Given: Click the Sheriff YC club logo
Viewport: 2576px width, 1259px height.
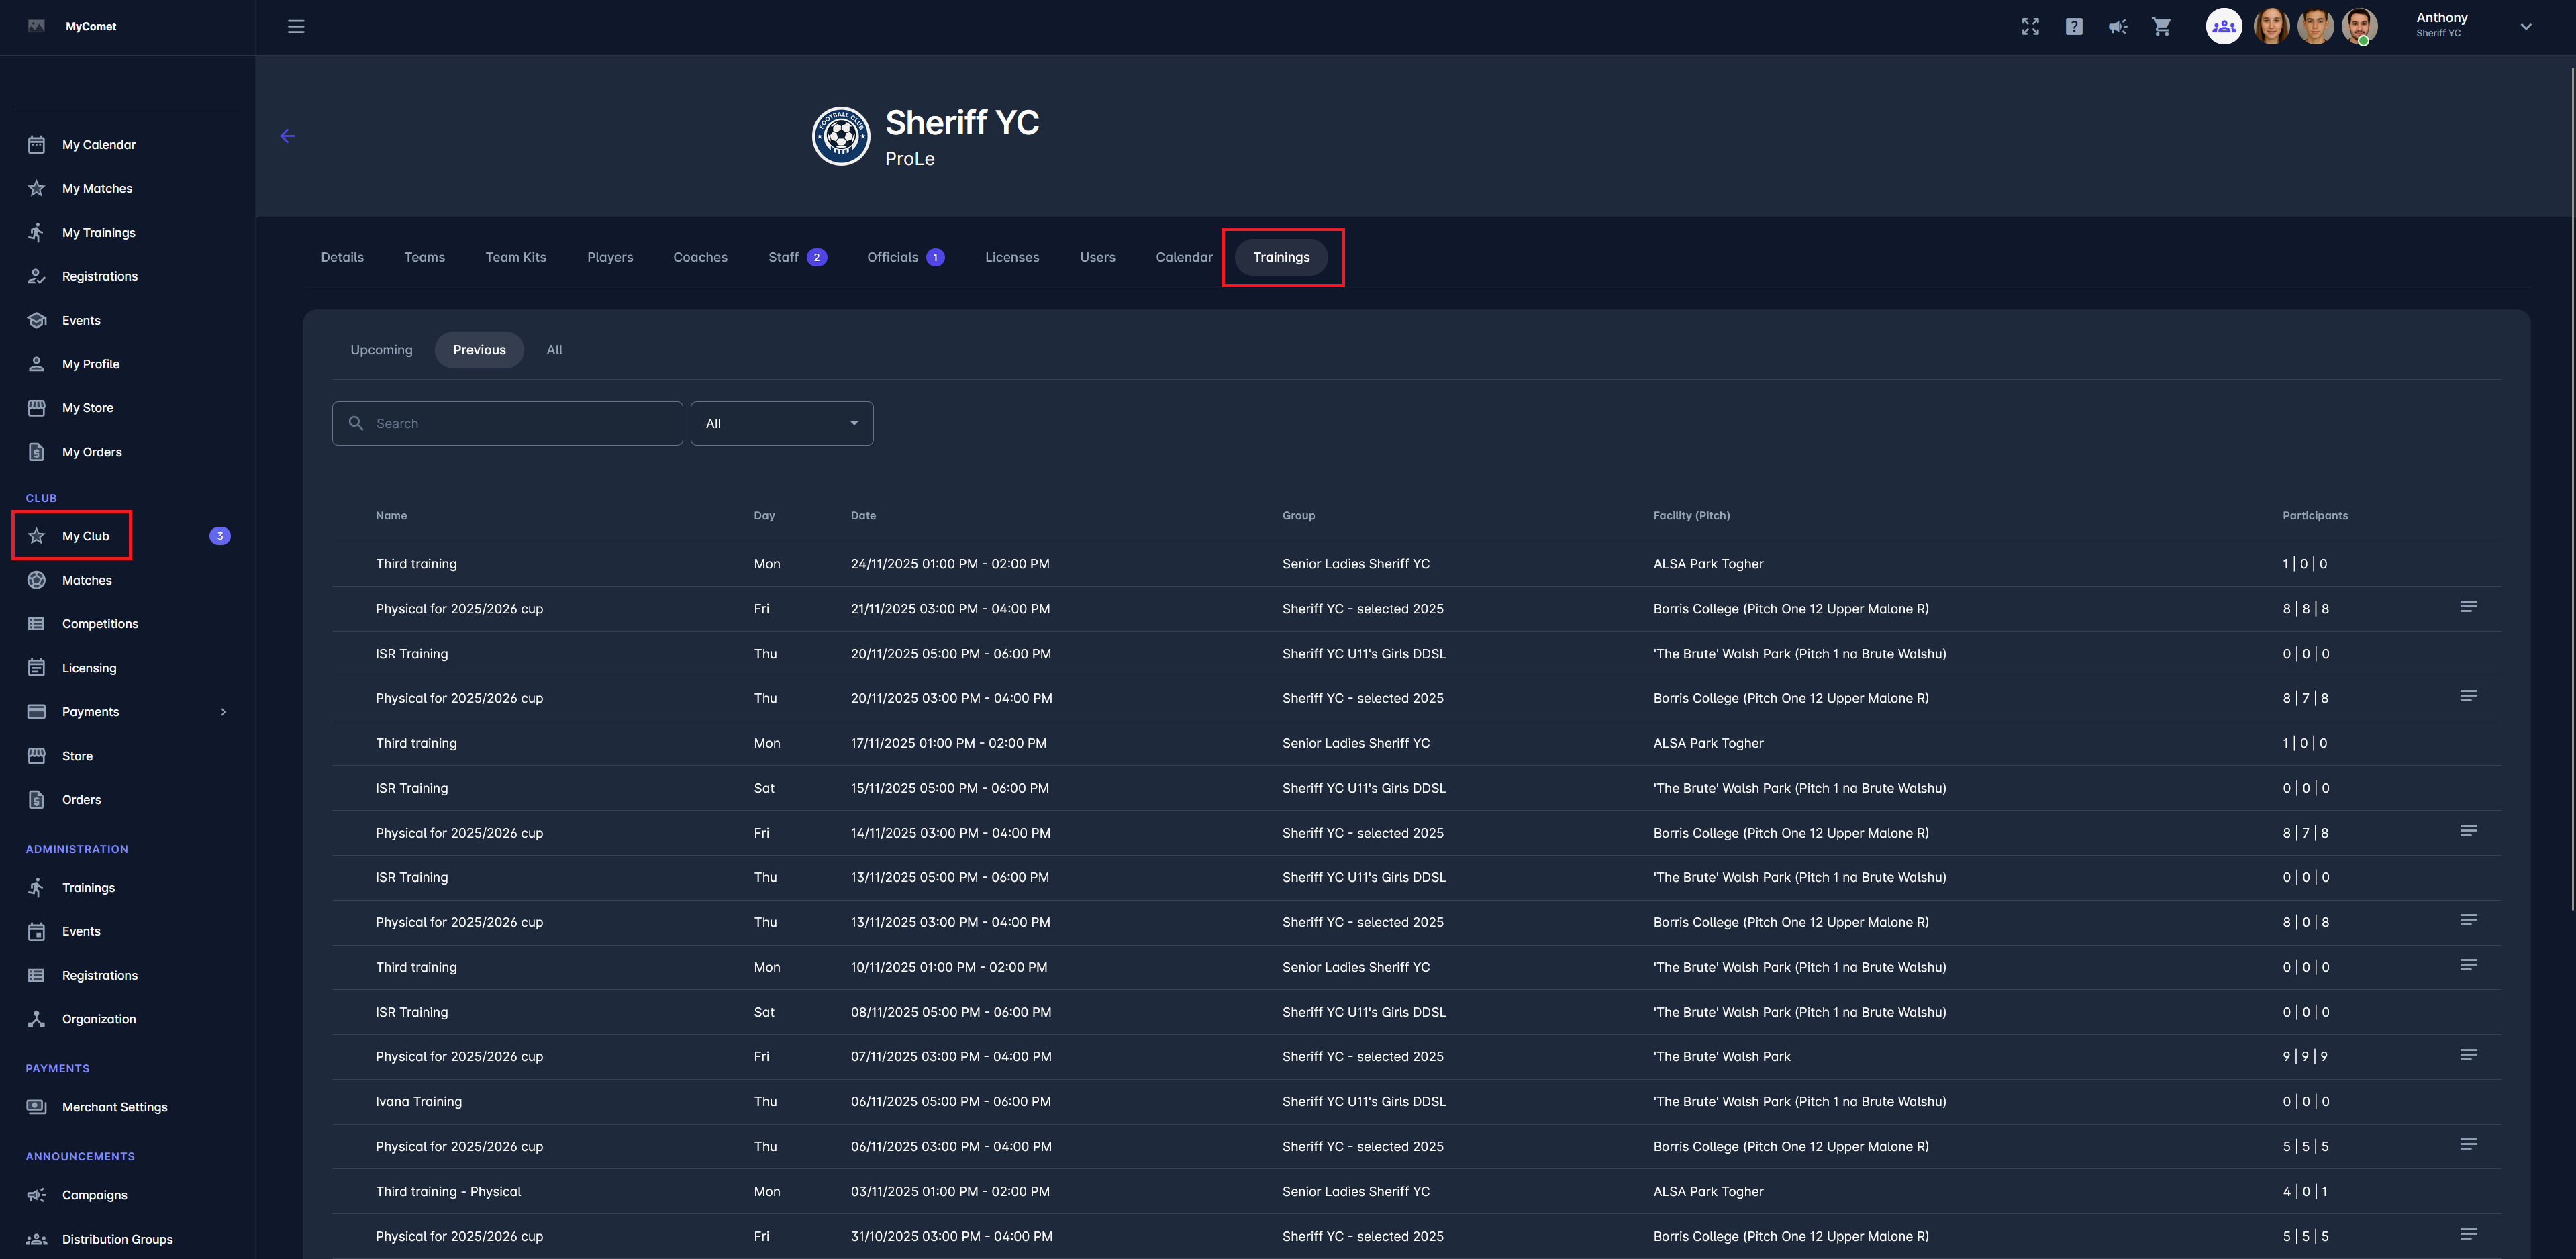Looking at the screenshot, I should click(x=841, y=136).
